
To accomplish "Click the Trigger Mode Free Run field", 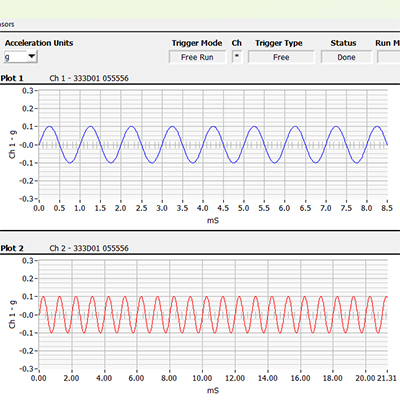I will (197, 57).
